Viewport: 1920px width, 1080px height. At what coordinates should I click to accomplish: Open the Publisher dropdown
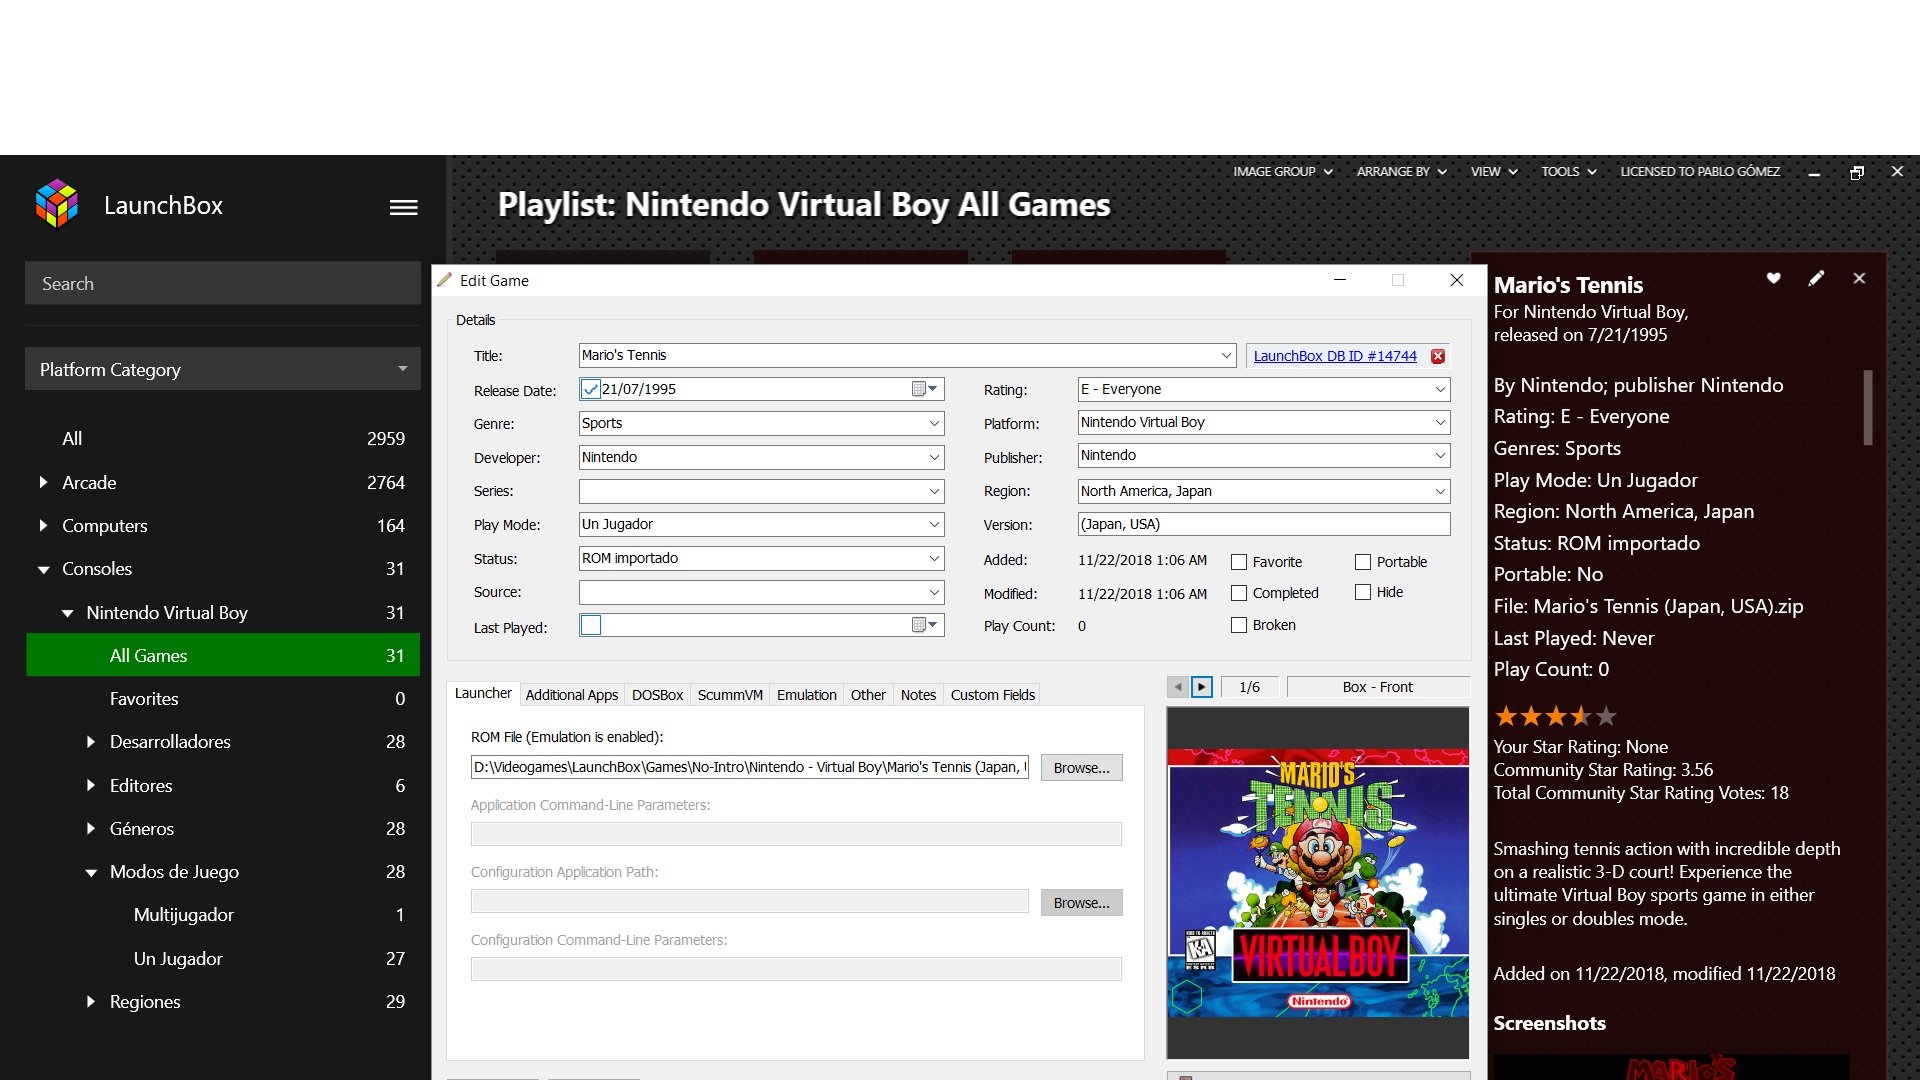click(1440, 455)
